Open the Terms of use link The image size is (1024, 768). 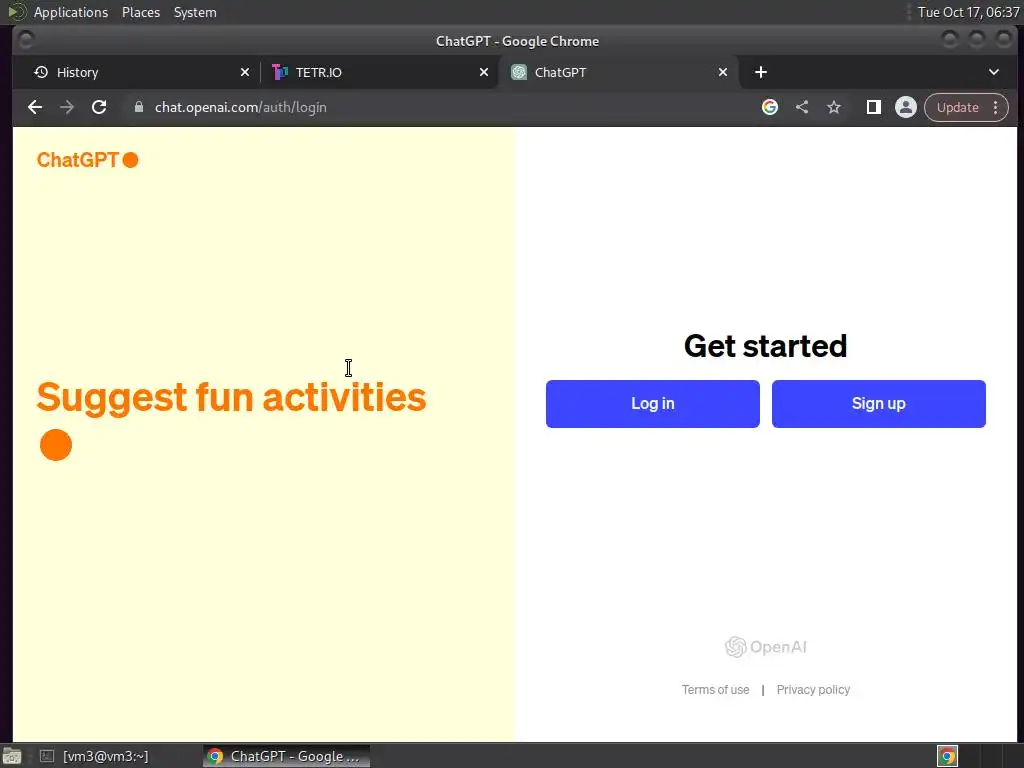pyautogui.click(x=715, y=690)
